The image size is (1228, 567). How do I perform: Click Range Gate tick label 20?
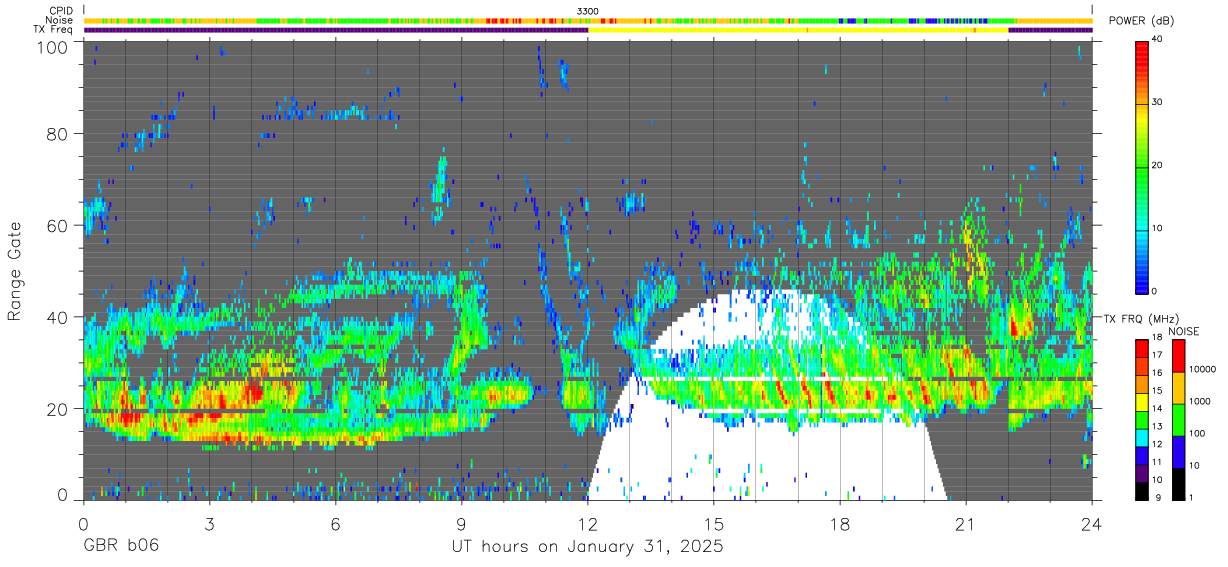tap(57, 408)
